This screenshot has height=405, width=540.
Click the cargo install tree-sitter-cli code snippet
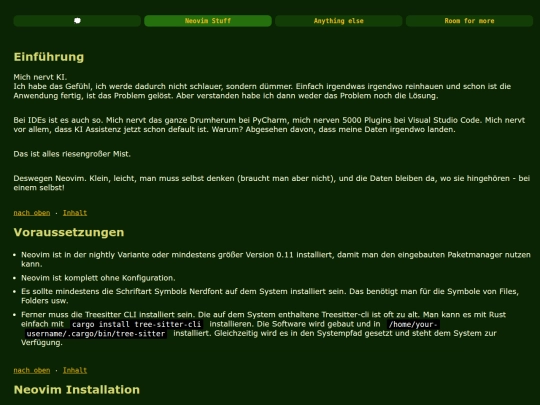(136, 324)
